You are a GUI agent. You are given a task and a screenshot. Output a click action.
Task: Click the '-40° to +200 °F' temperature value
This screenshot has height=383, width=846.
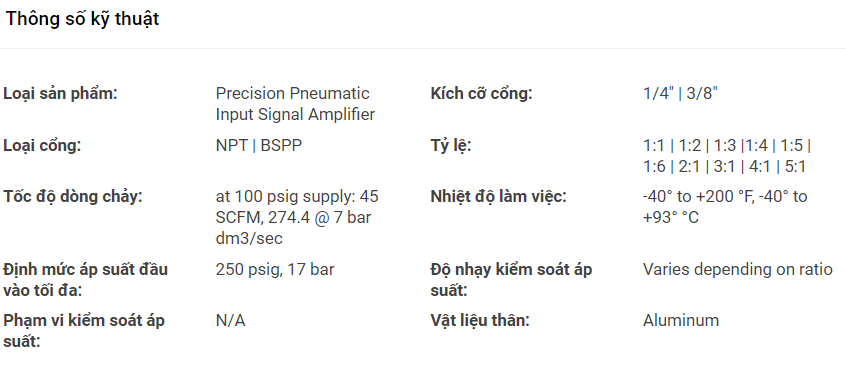(725, 207)
